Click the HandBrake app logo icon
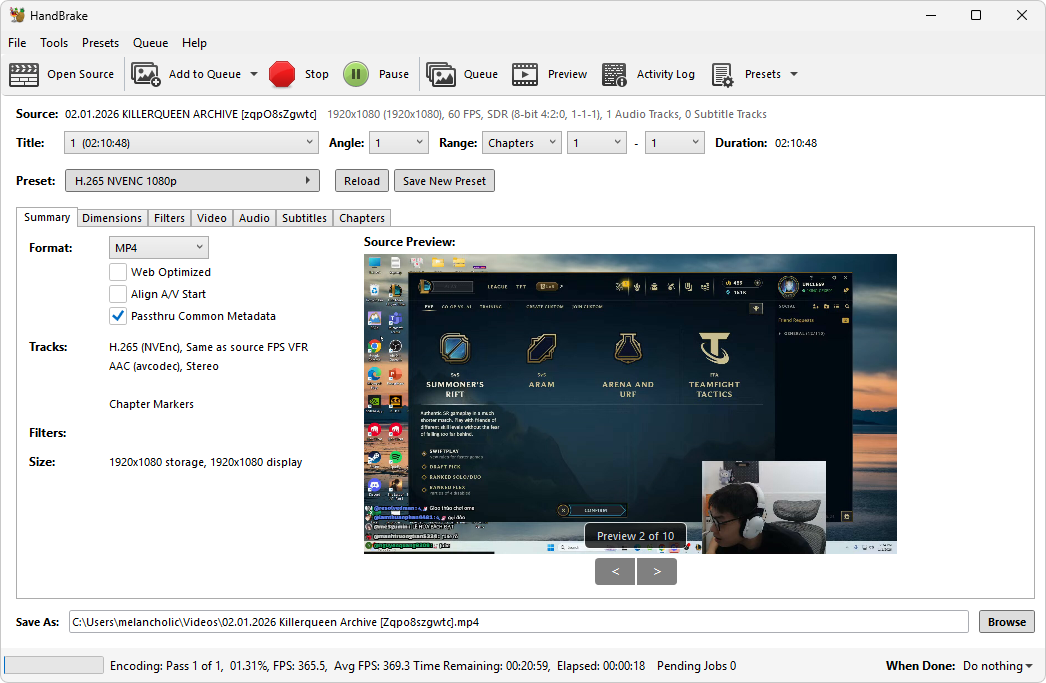 [17, 15]
